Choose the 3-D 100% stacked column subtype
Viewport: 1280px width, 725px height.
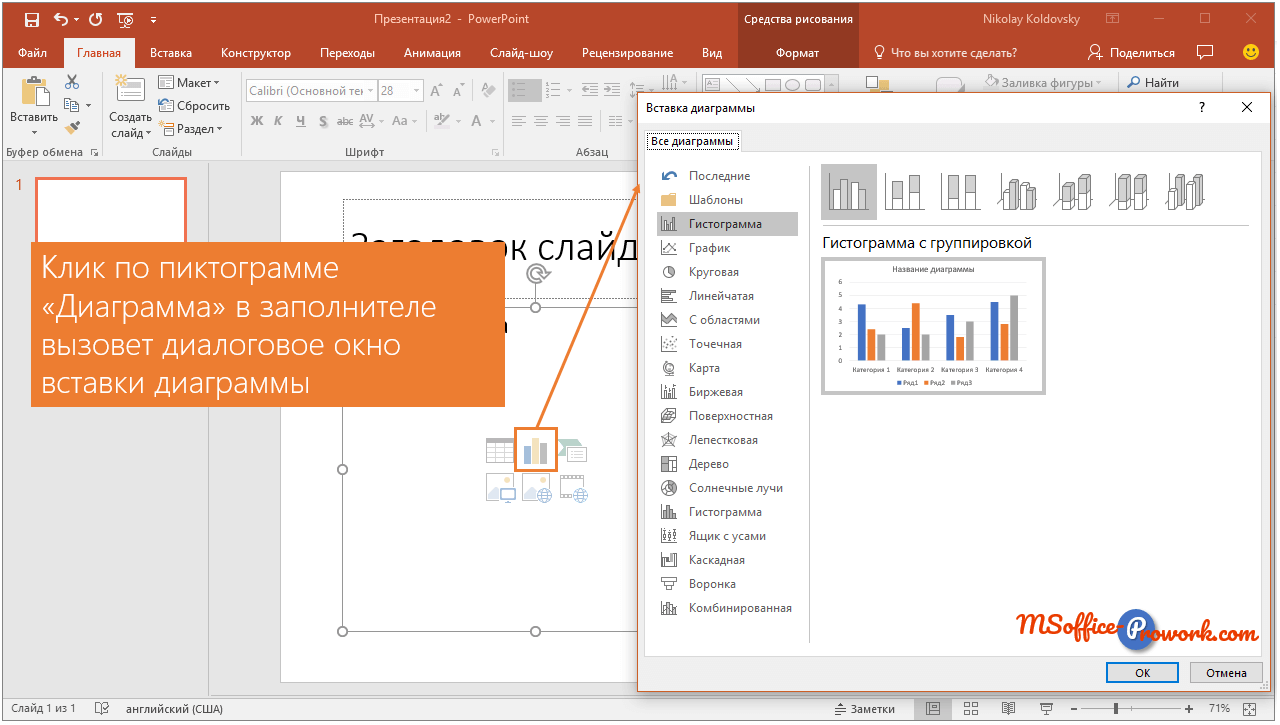1128,192
